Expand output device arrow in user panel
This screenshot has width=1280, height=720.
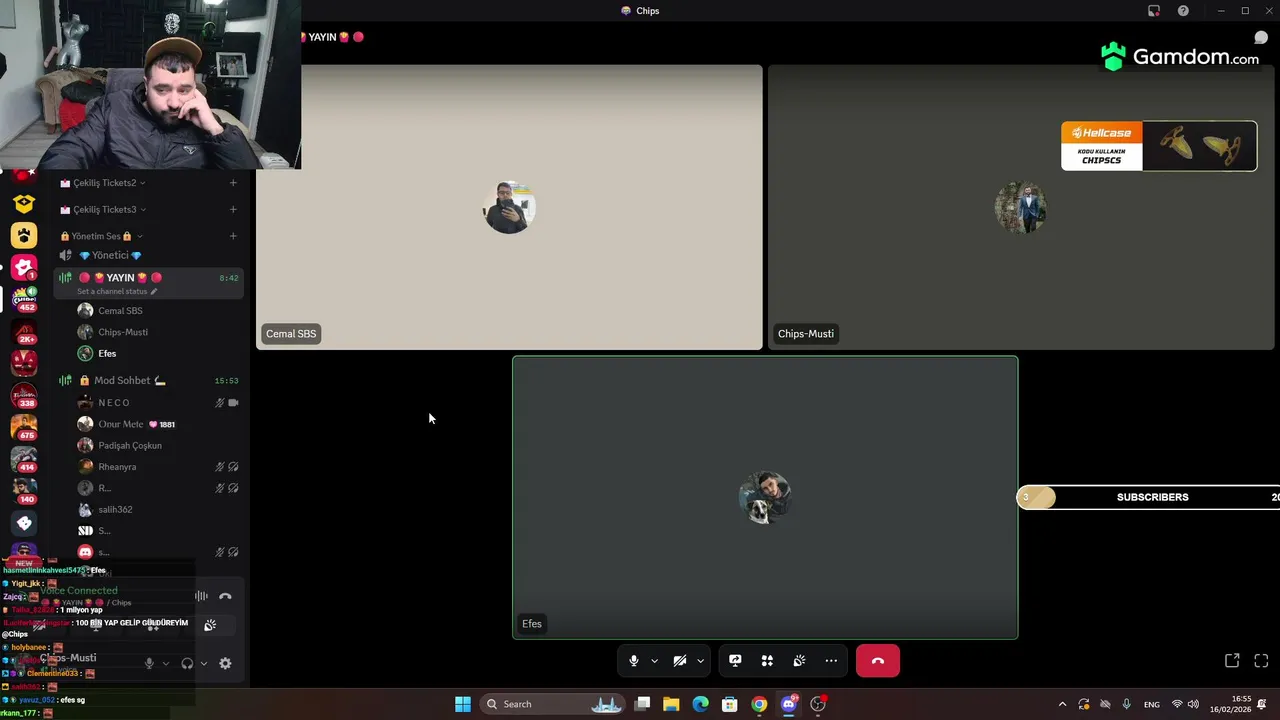203,663
